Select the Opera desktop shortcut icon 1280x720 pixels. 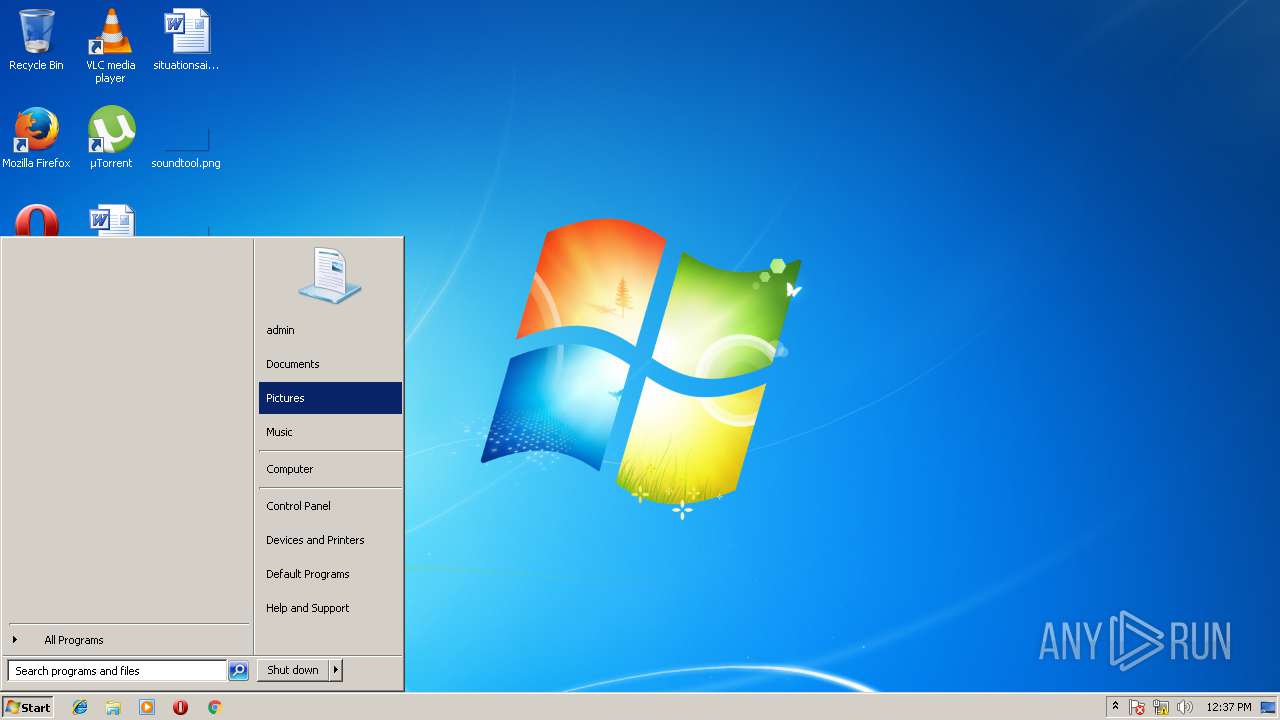[x=36, y=220]
